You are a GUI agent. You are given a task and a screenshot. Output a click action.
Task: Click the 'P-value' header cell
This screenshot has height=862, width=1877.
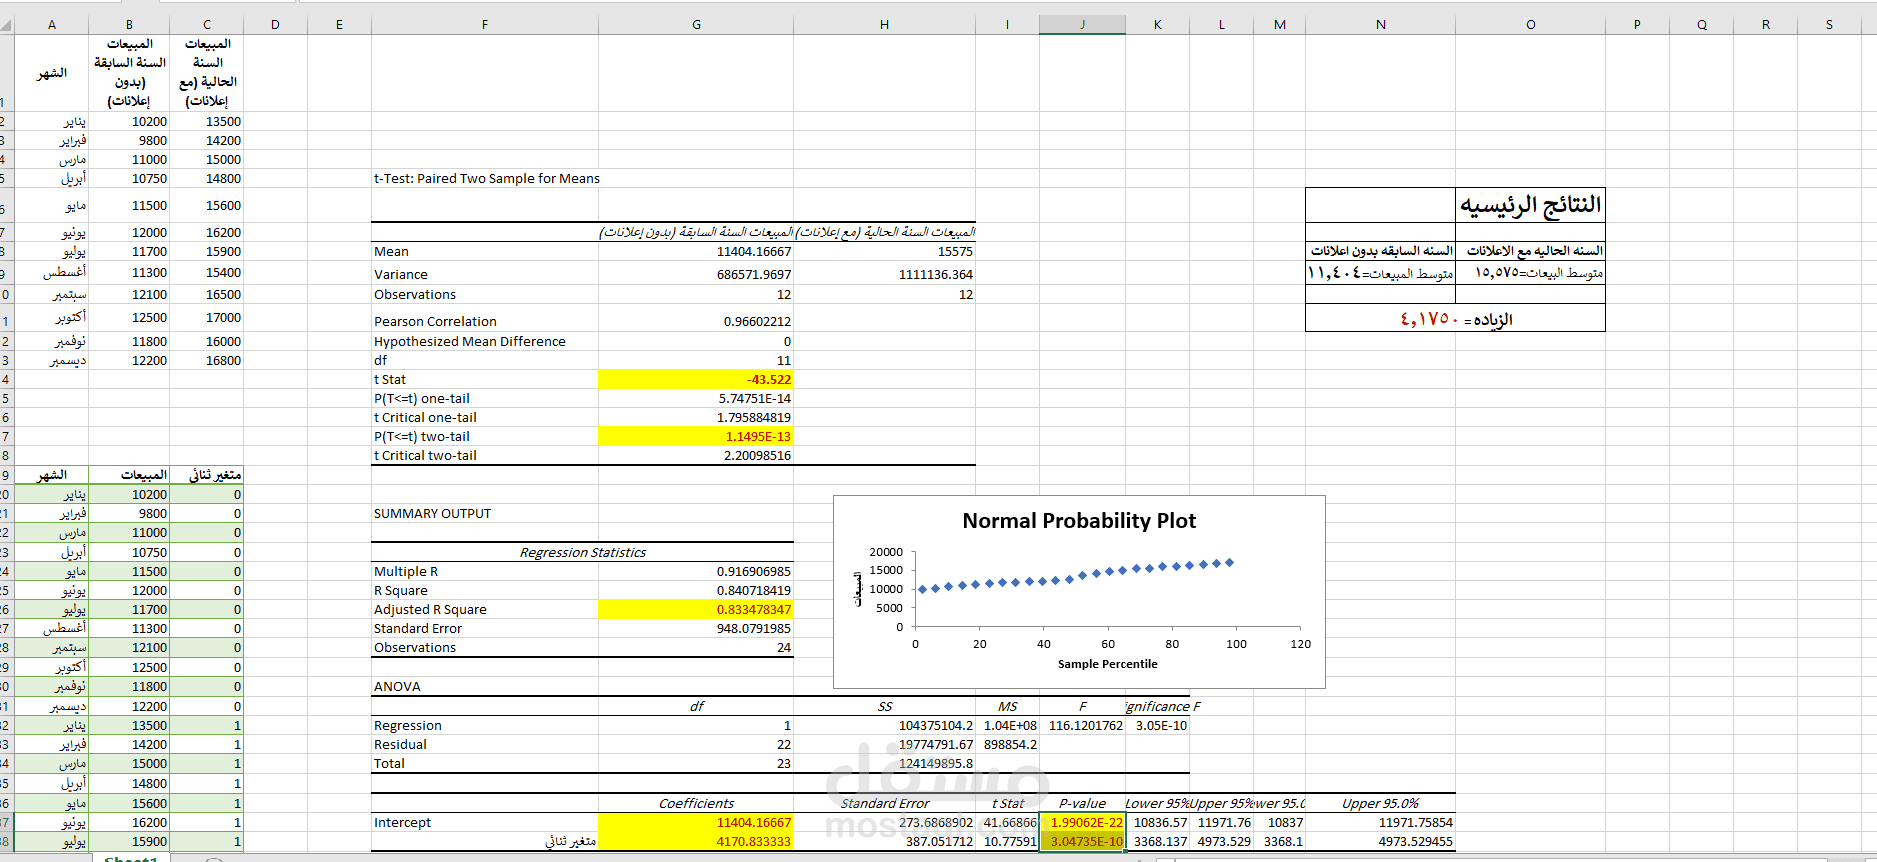tap(1082, 804)
